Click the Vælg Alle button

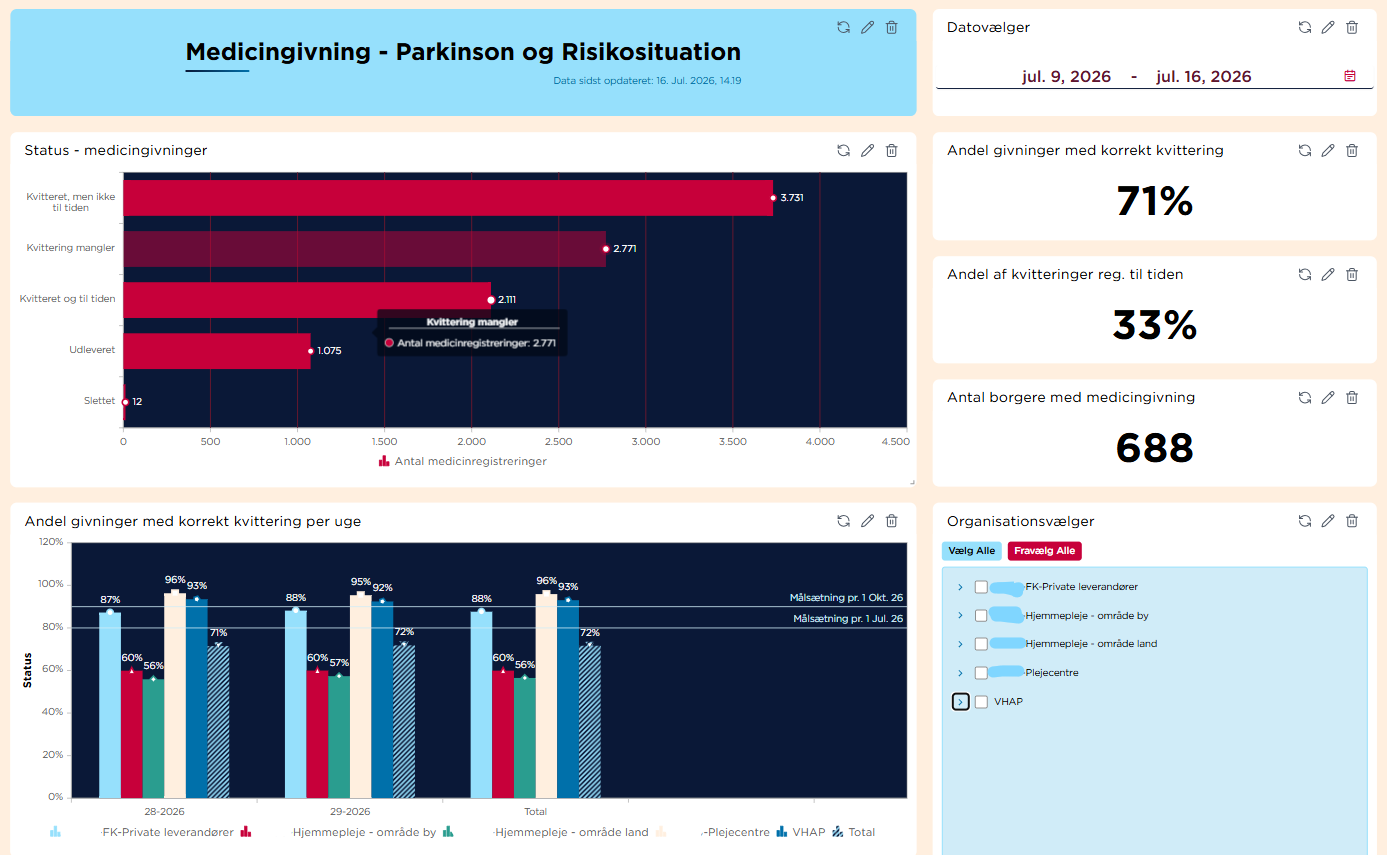point(971,551)
